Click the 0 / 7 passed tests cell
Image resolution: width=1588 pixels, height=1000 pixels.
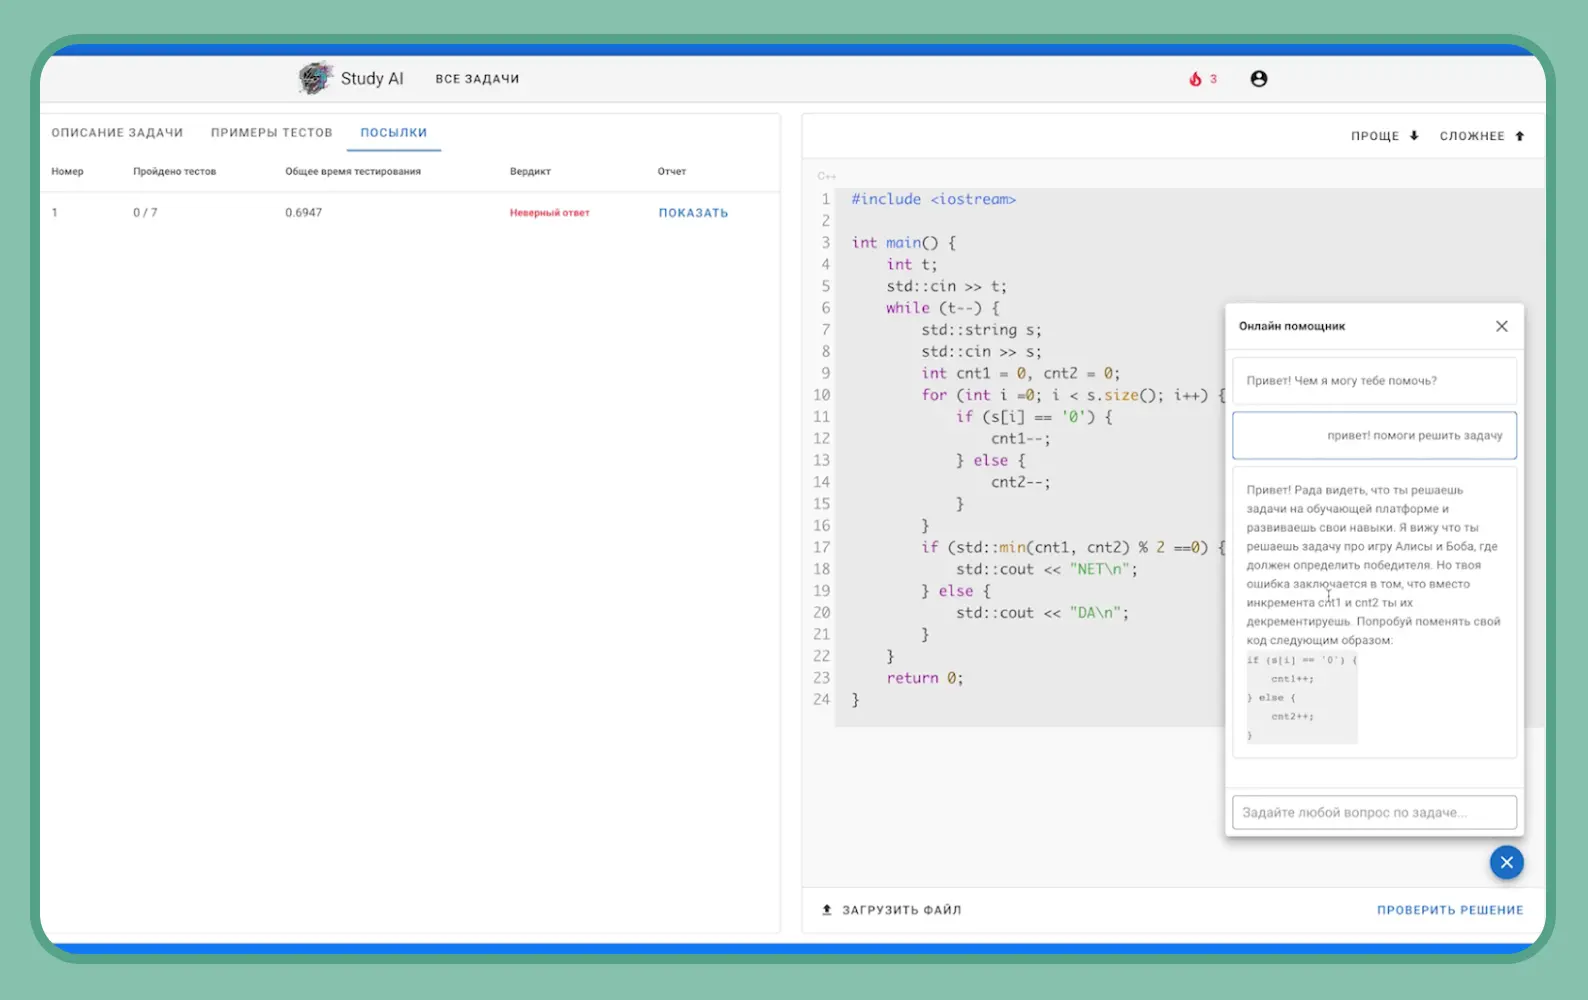point(145,213)
